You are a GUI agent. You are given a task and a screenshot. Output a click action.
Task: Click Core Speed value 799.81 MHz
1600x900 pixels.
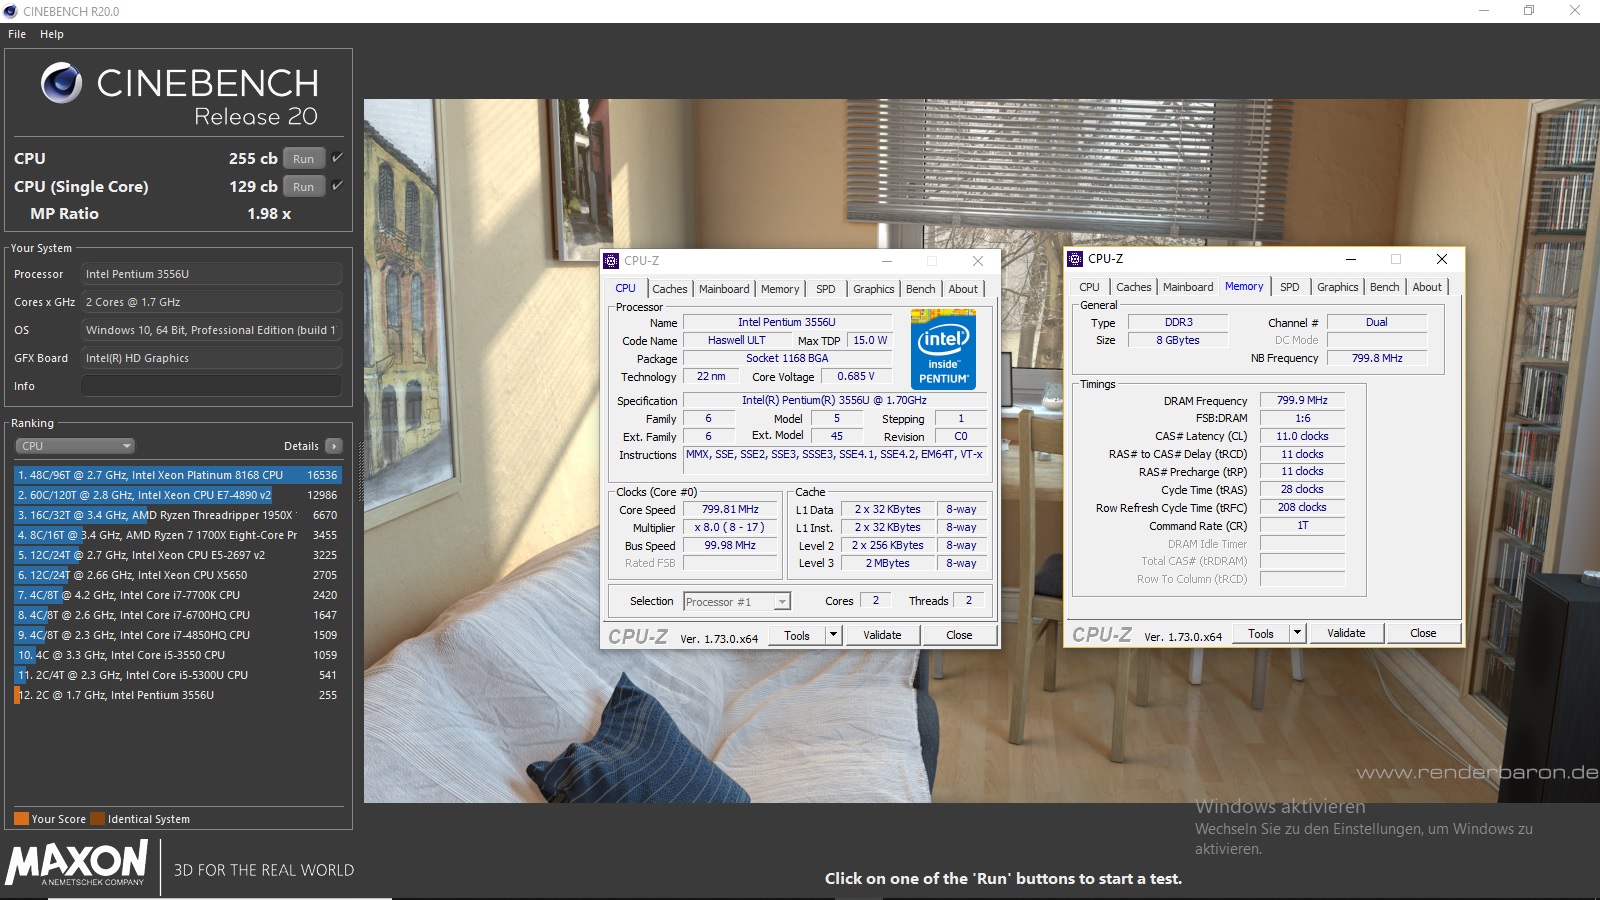730,509
